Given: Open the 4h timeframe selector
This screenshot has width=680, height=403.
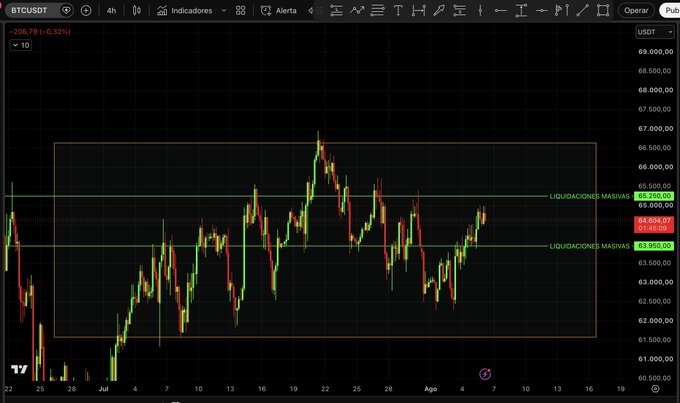Looking at the screenshot, I should pyautogui.click(x=111, y=10).
